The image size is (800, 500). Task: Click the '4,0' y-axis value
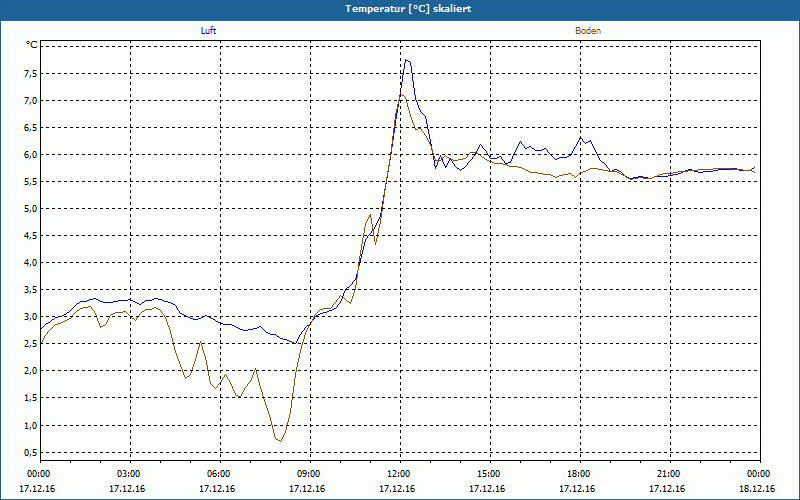point(30,263)
